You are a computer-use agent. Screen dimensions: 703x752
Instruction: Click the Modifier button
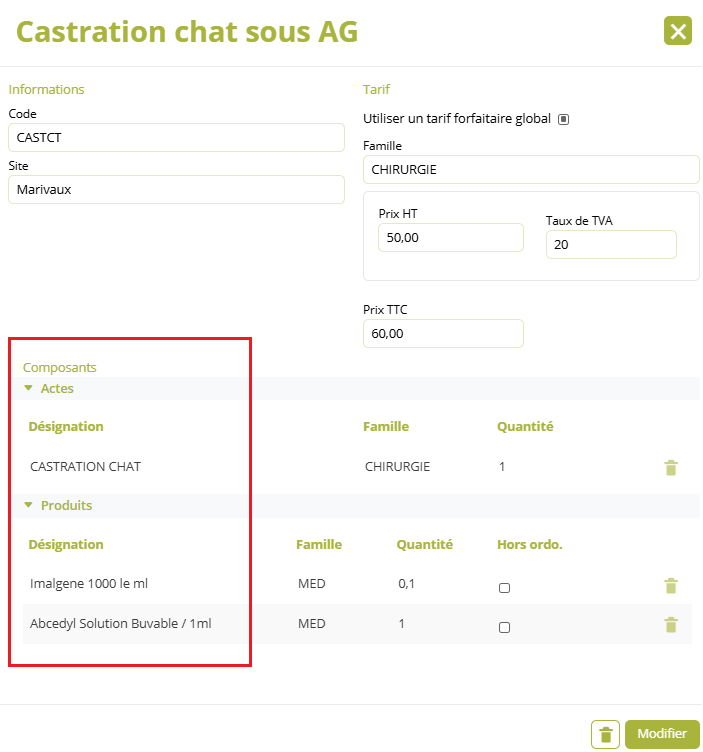(662, 734)
